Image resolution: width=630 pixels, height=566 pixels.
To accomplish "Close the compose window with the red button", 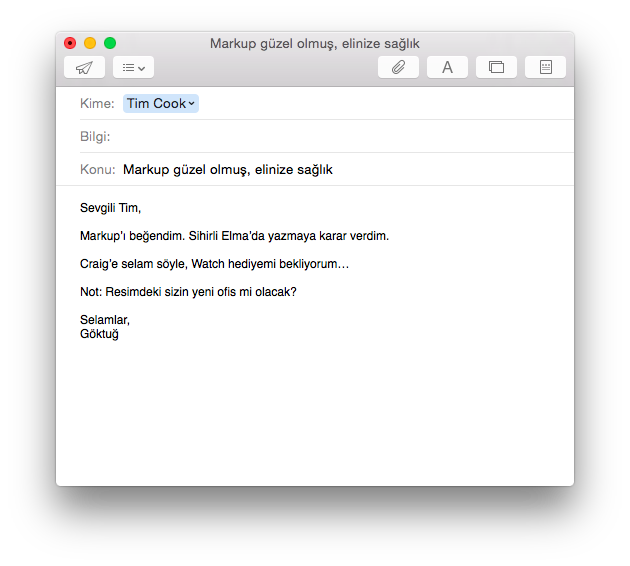I will tap(70, 43).
